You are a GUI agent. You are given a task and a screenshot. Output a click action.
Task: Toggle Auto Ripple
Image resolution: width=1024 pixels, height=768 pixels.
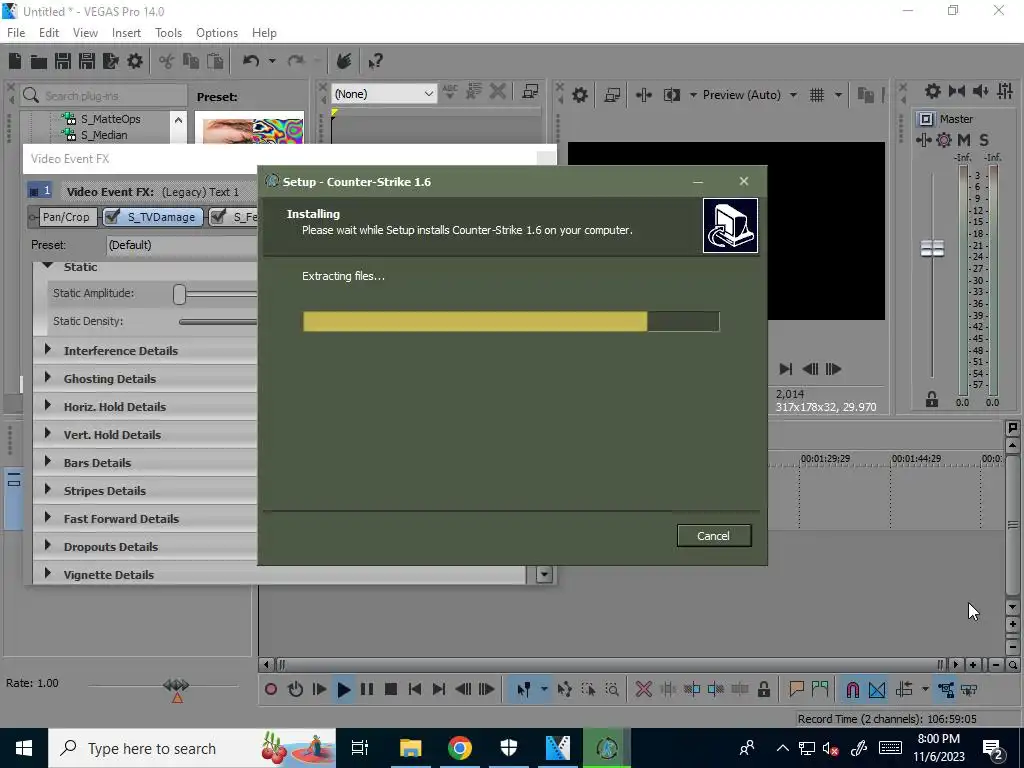coord(904,689)
